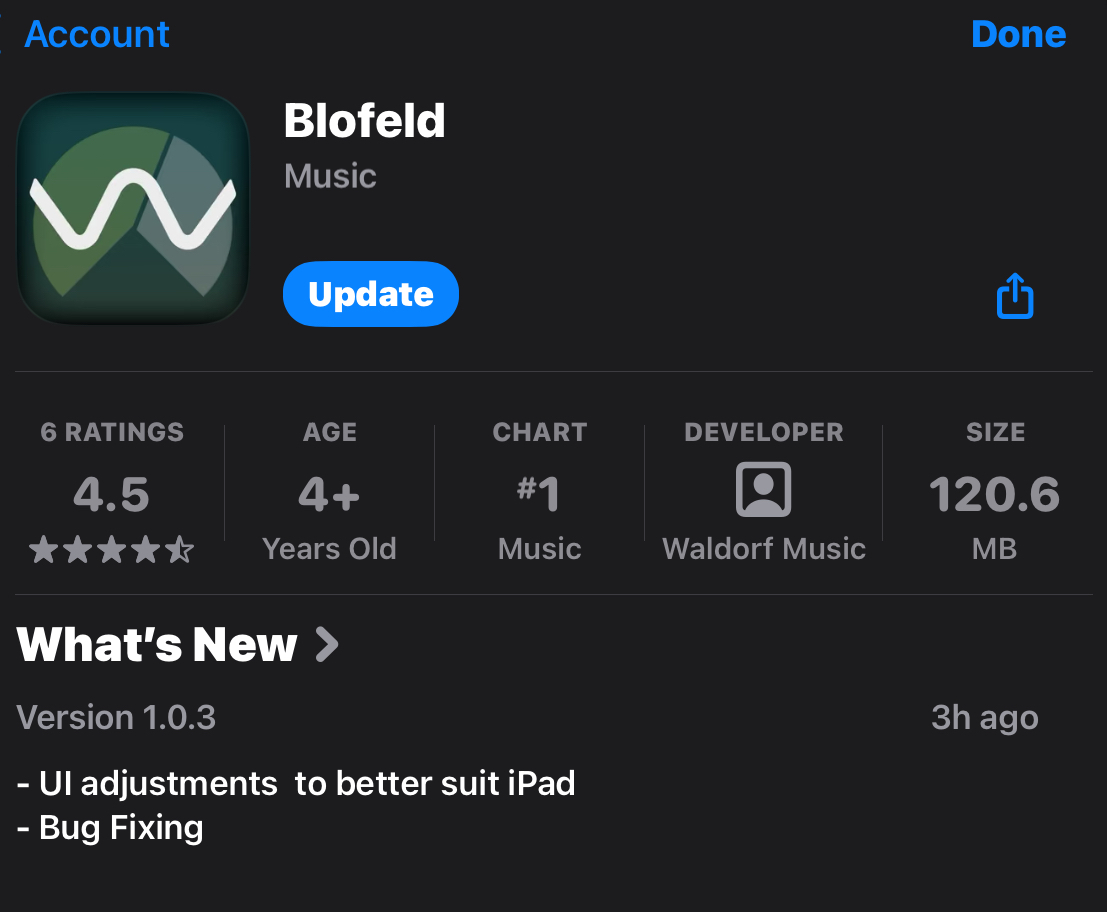The image size is (1107, 912).
Task: Tap Version 1.0.3 text
Action: click(x=116, y=718)
